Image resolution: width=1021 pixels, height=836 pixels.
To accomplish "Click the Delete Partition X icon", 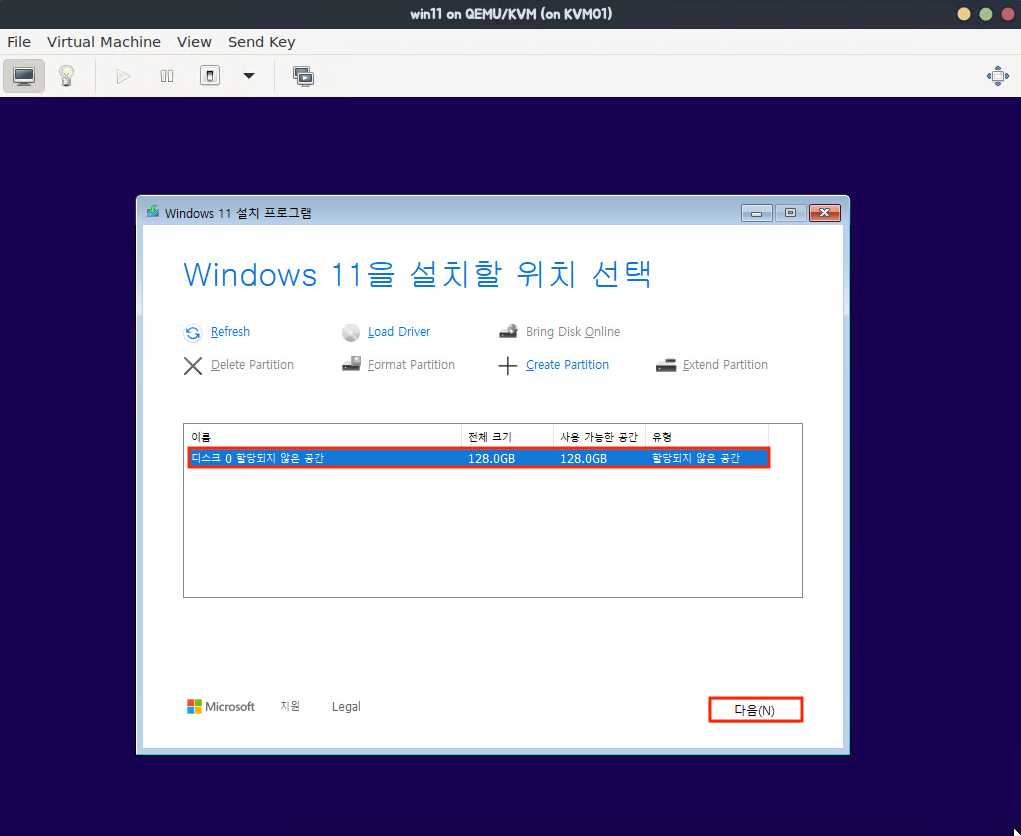I will [x=193, y=366].
